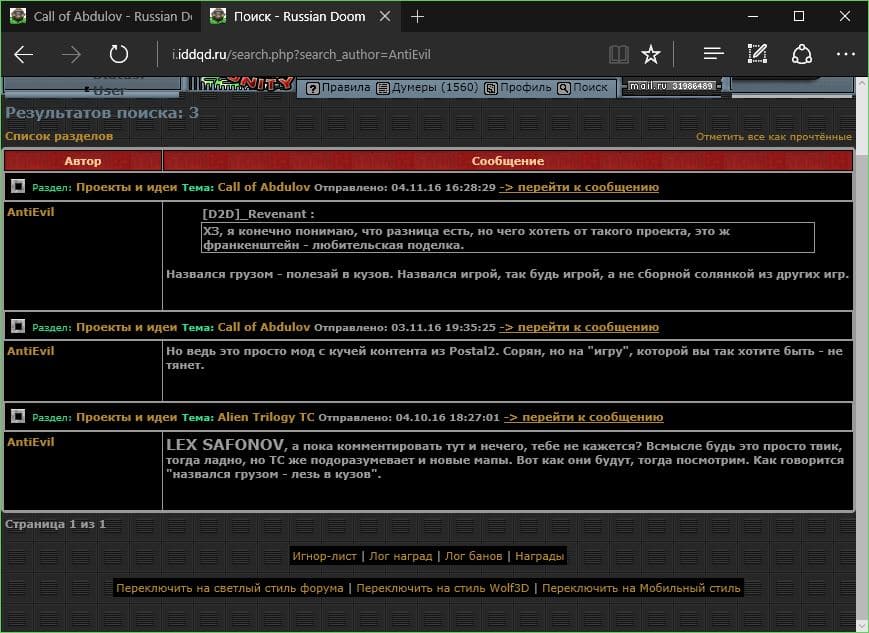Open Поиск forum menu item
This screenshot has width=869, height=633.
coord(582,88)
